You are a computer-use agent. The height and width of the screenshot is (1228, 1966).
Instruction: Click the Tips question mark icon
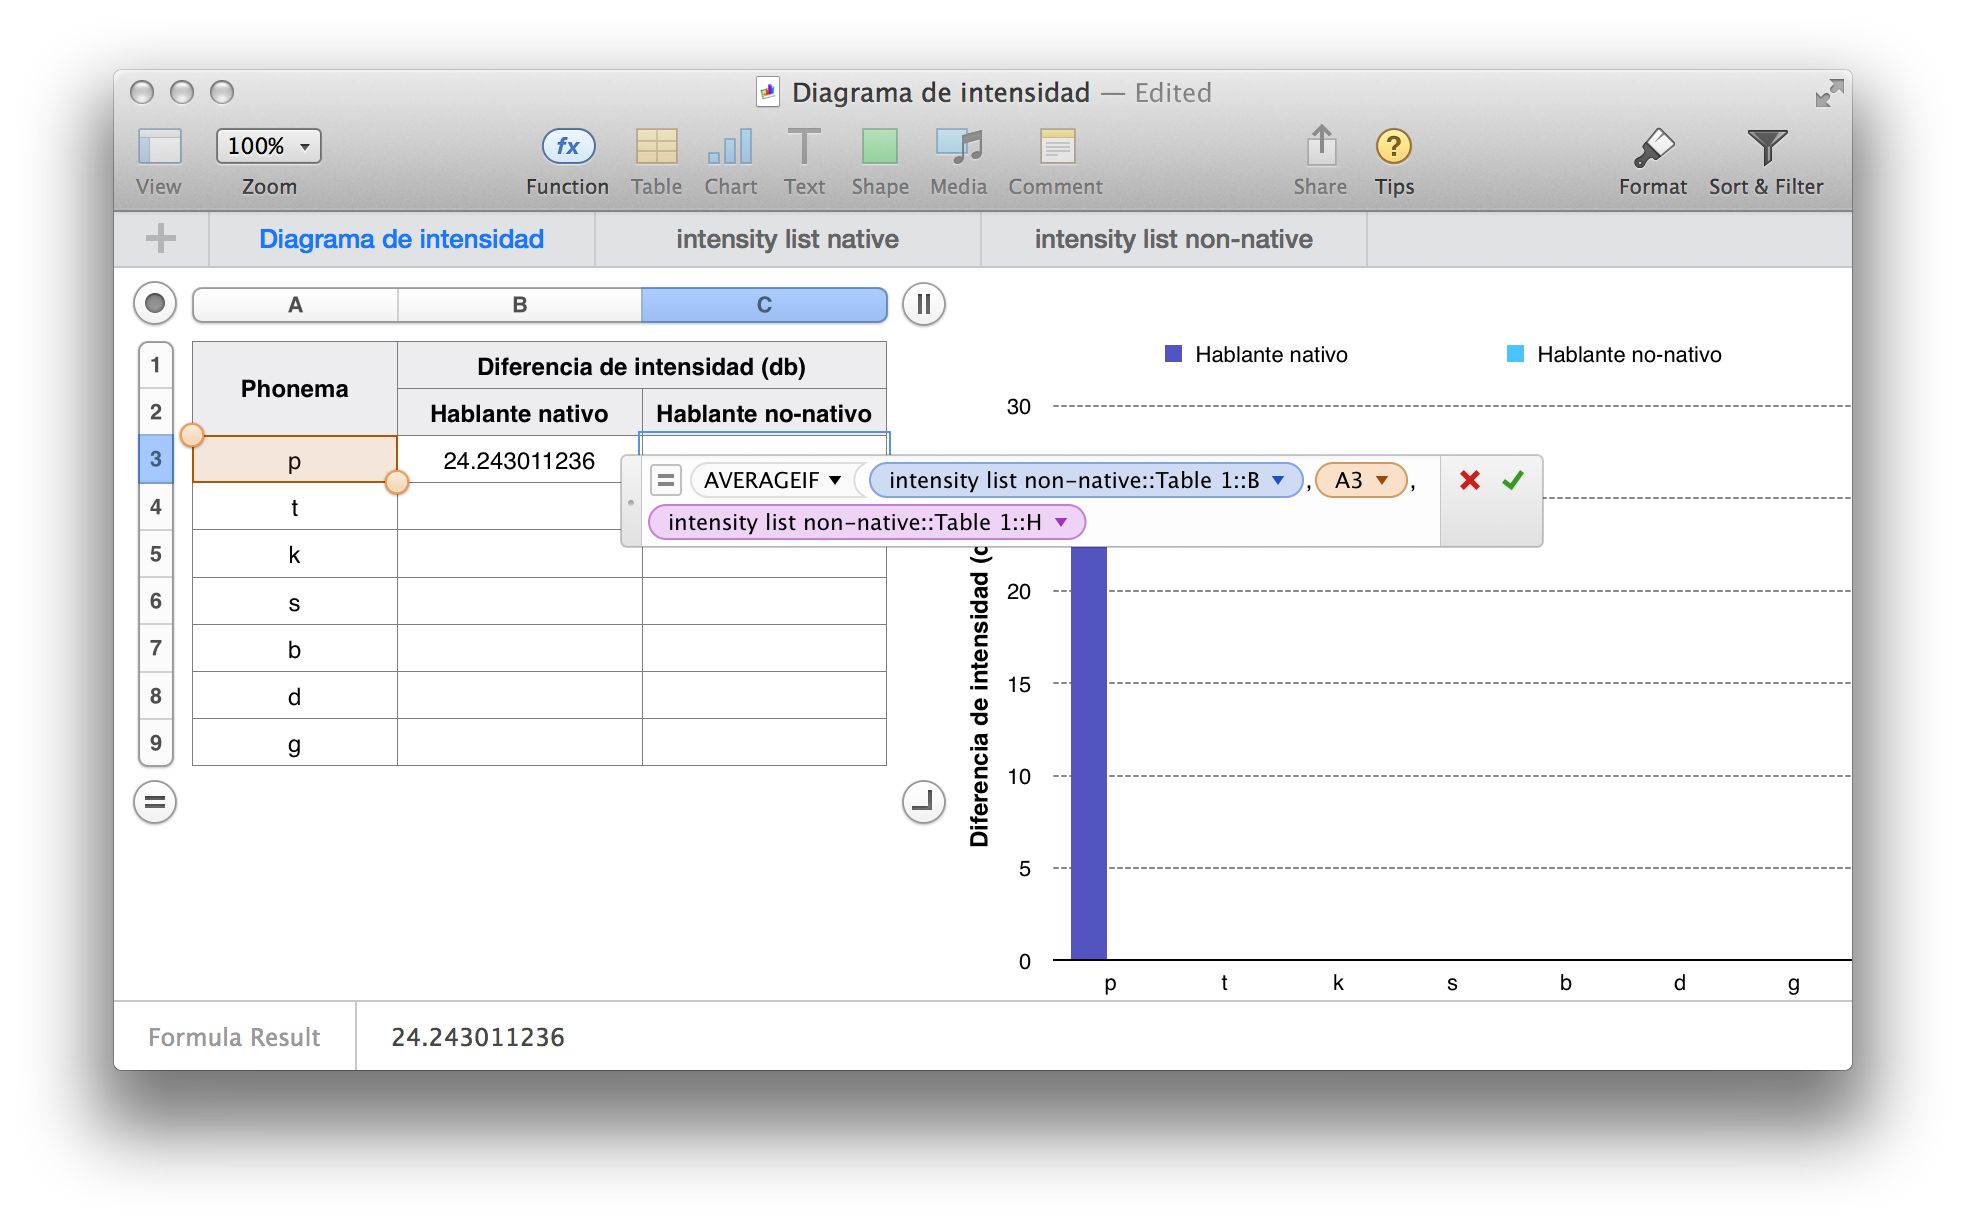1393,147
